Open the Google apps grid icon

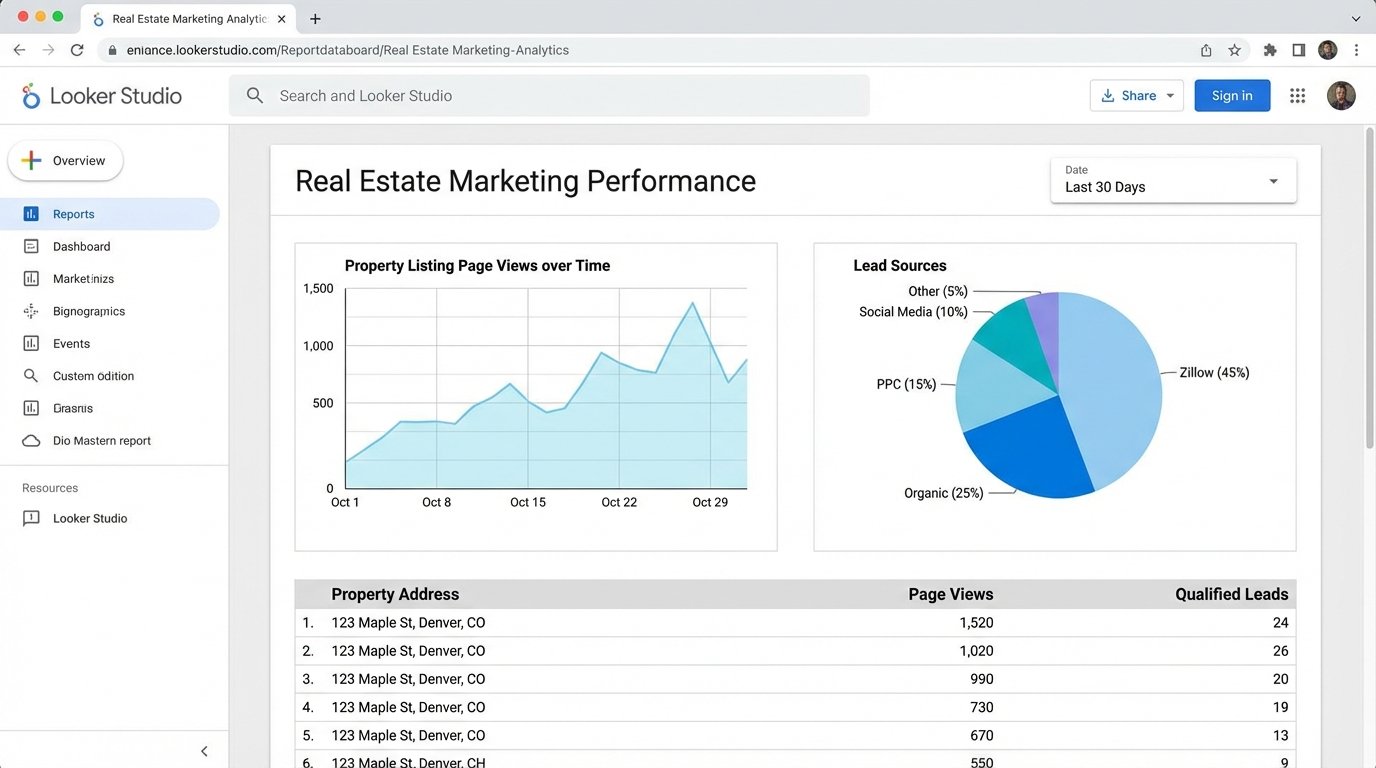coord(1297,95)
